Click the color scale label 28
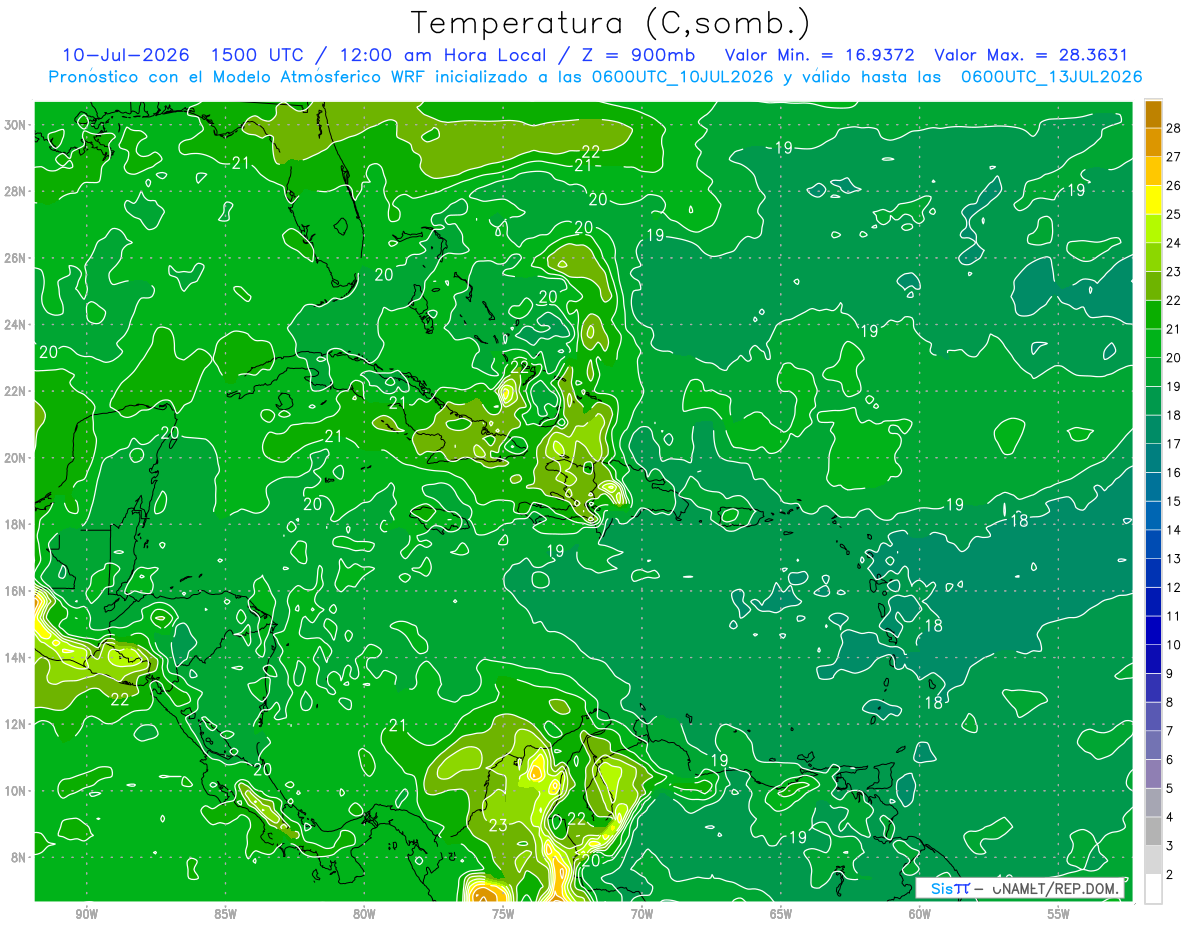 coord(1174,128)
